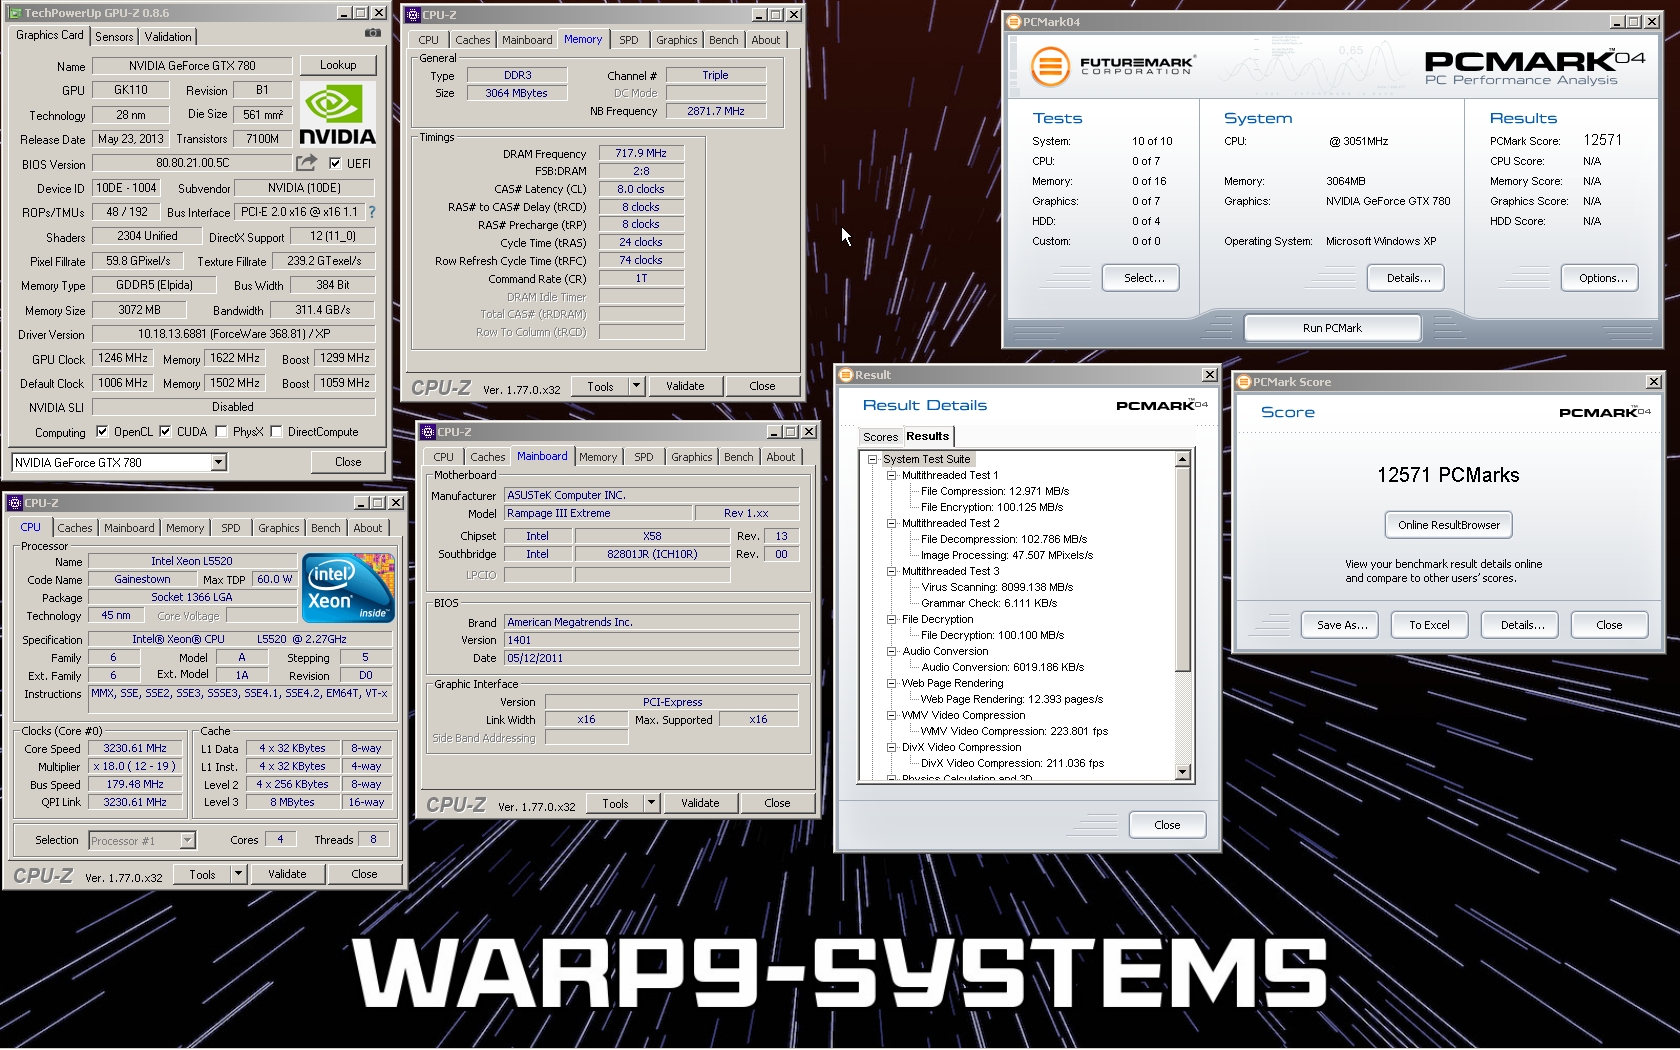Click Select... button under Tests

[x=1141, y=278]
